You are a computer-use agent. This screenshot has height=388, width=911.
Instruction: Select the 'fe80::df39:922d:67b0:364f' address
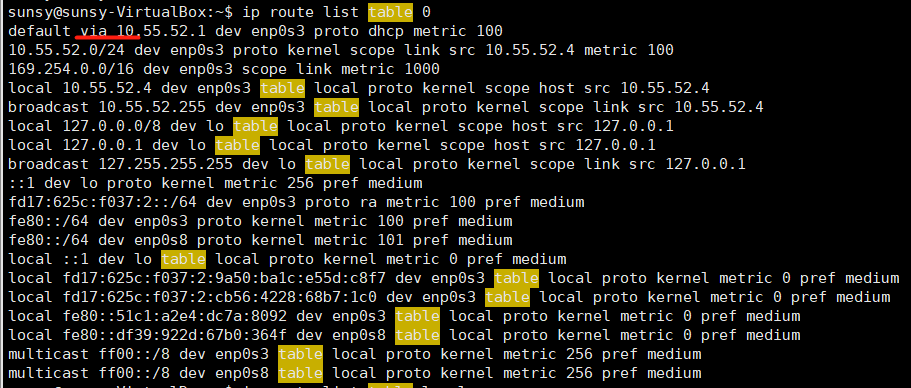point(175,335)
